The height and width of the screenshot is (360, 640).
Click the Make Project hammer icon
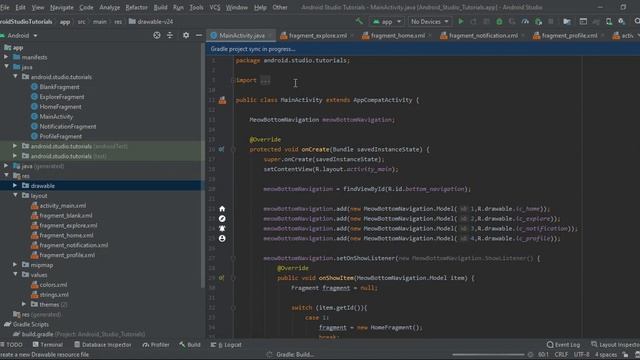click(359, 21)
